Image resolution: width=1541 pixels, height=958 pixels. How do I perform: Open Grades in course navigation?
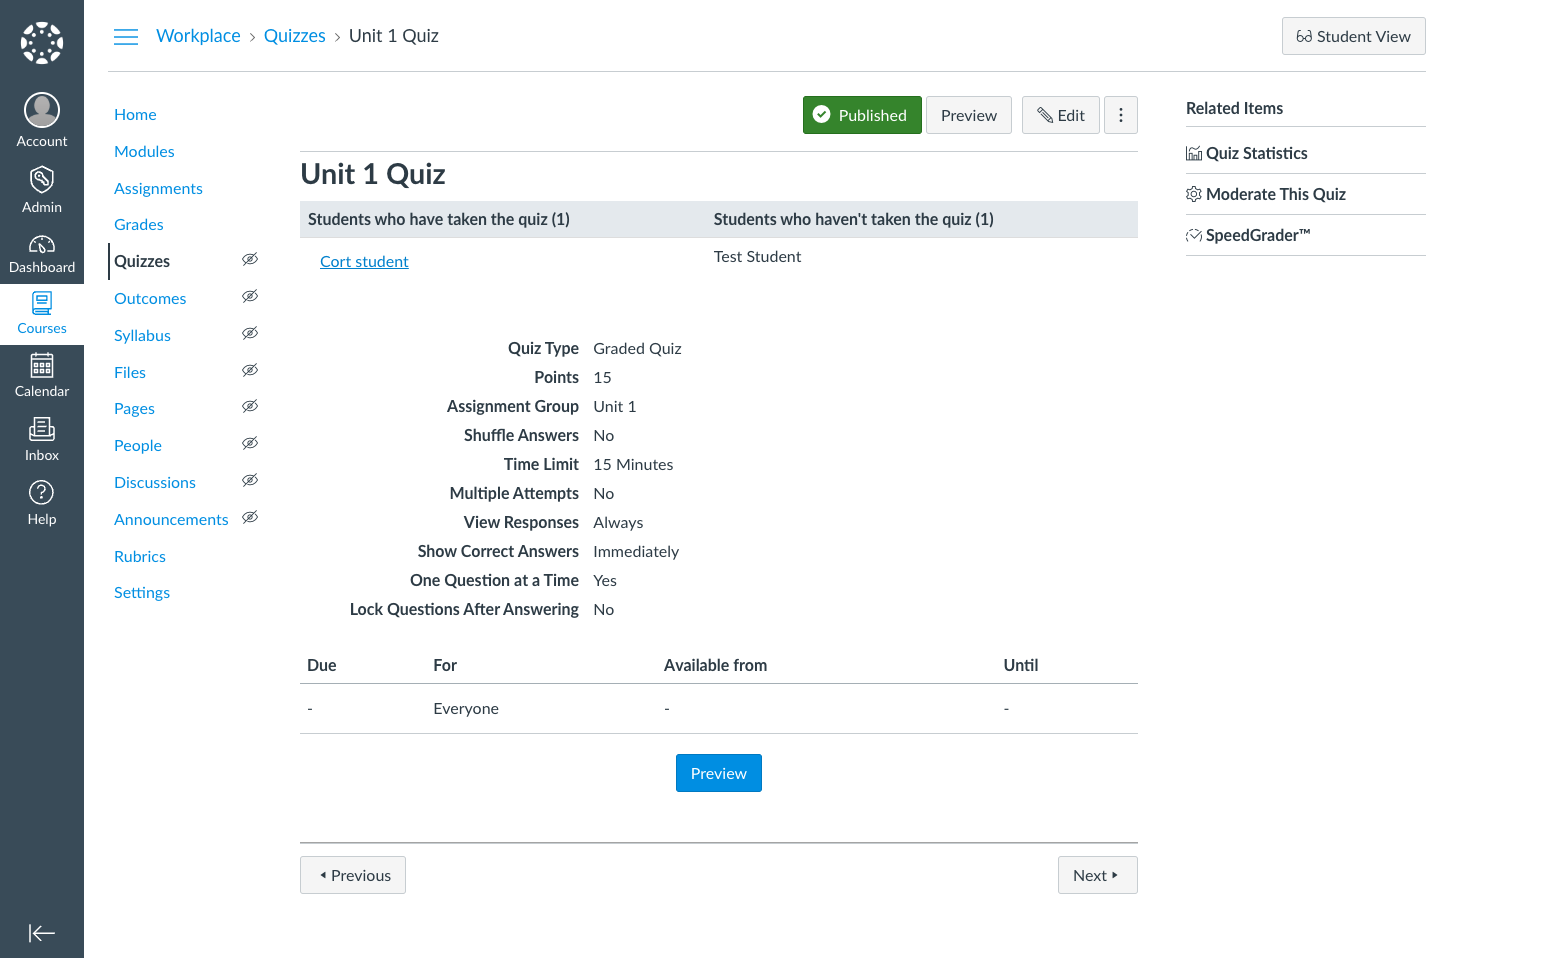click(139, 225)
